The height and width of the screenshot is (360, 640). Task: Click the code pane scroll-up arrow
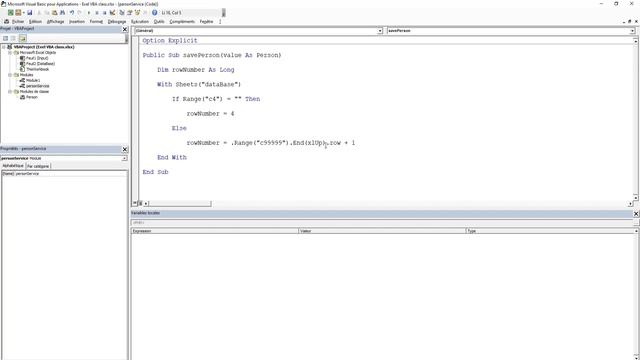coord(636,41)
